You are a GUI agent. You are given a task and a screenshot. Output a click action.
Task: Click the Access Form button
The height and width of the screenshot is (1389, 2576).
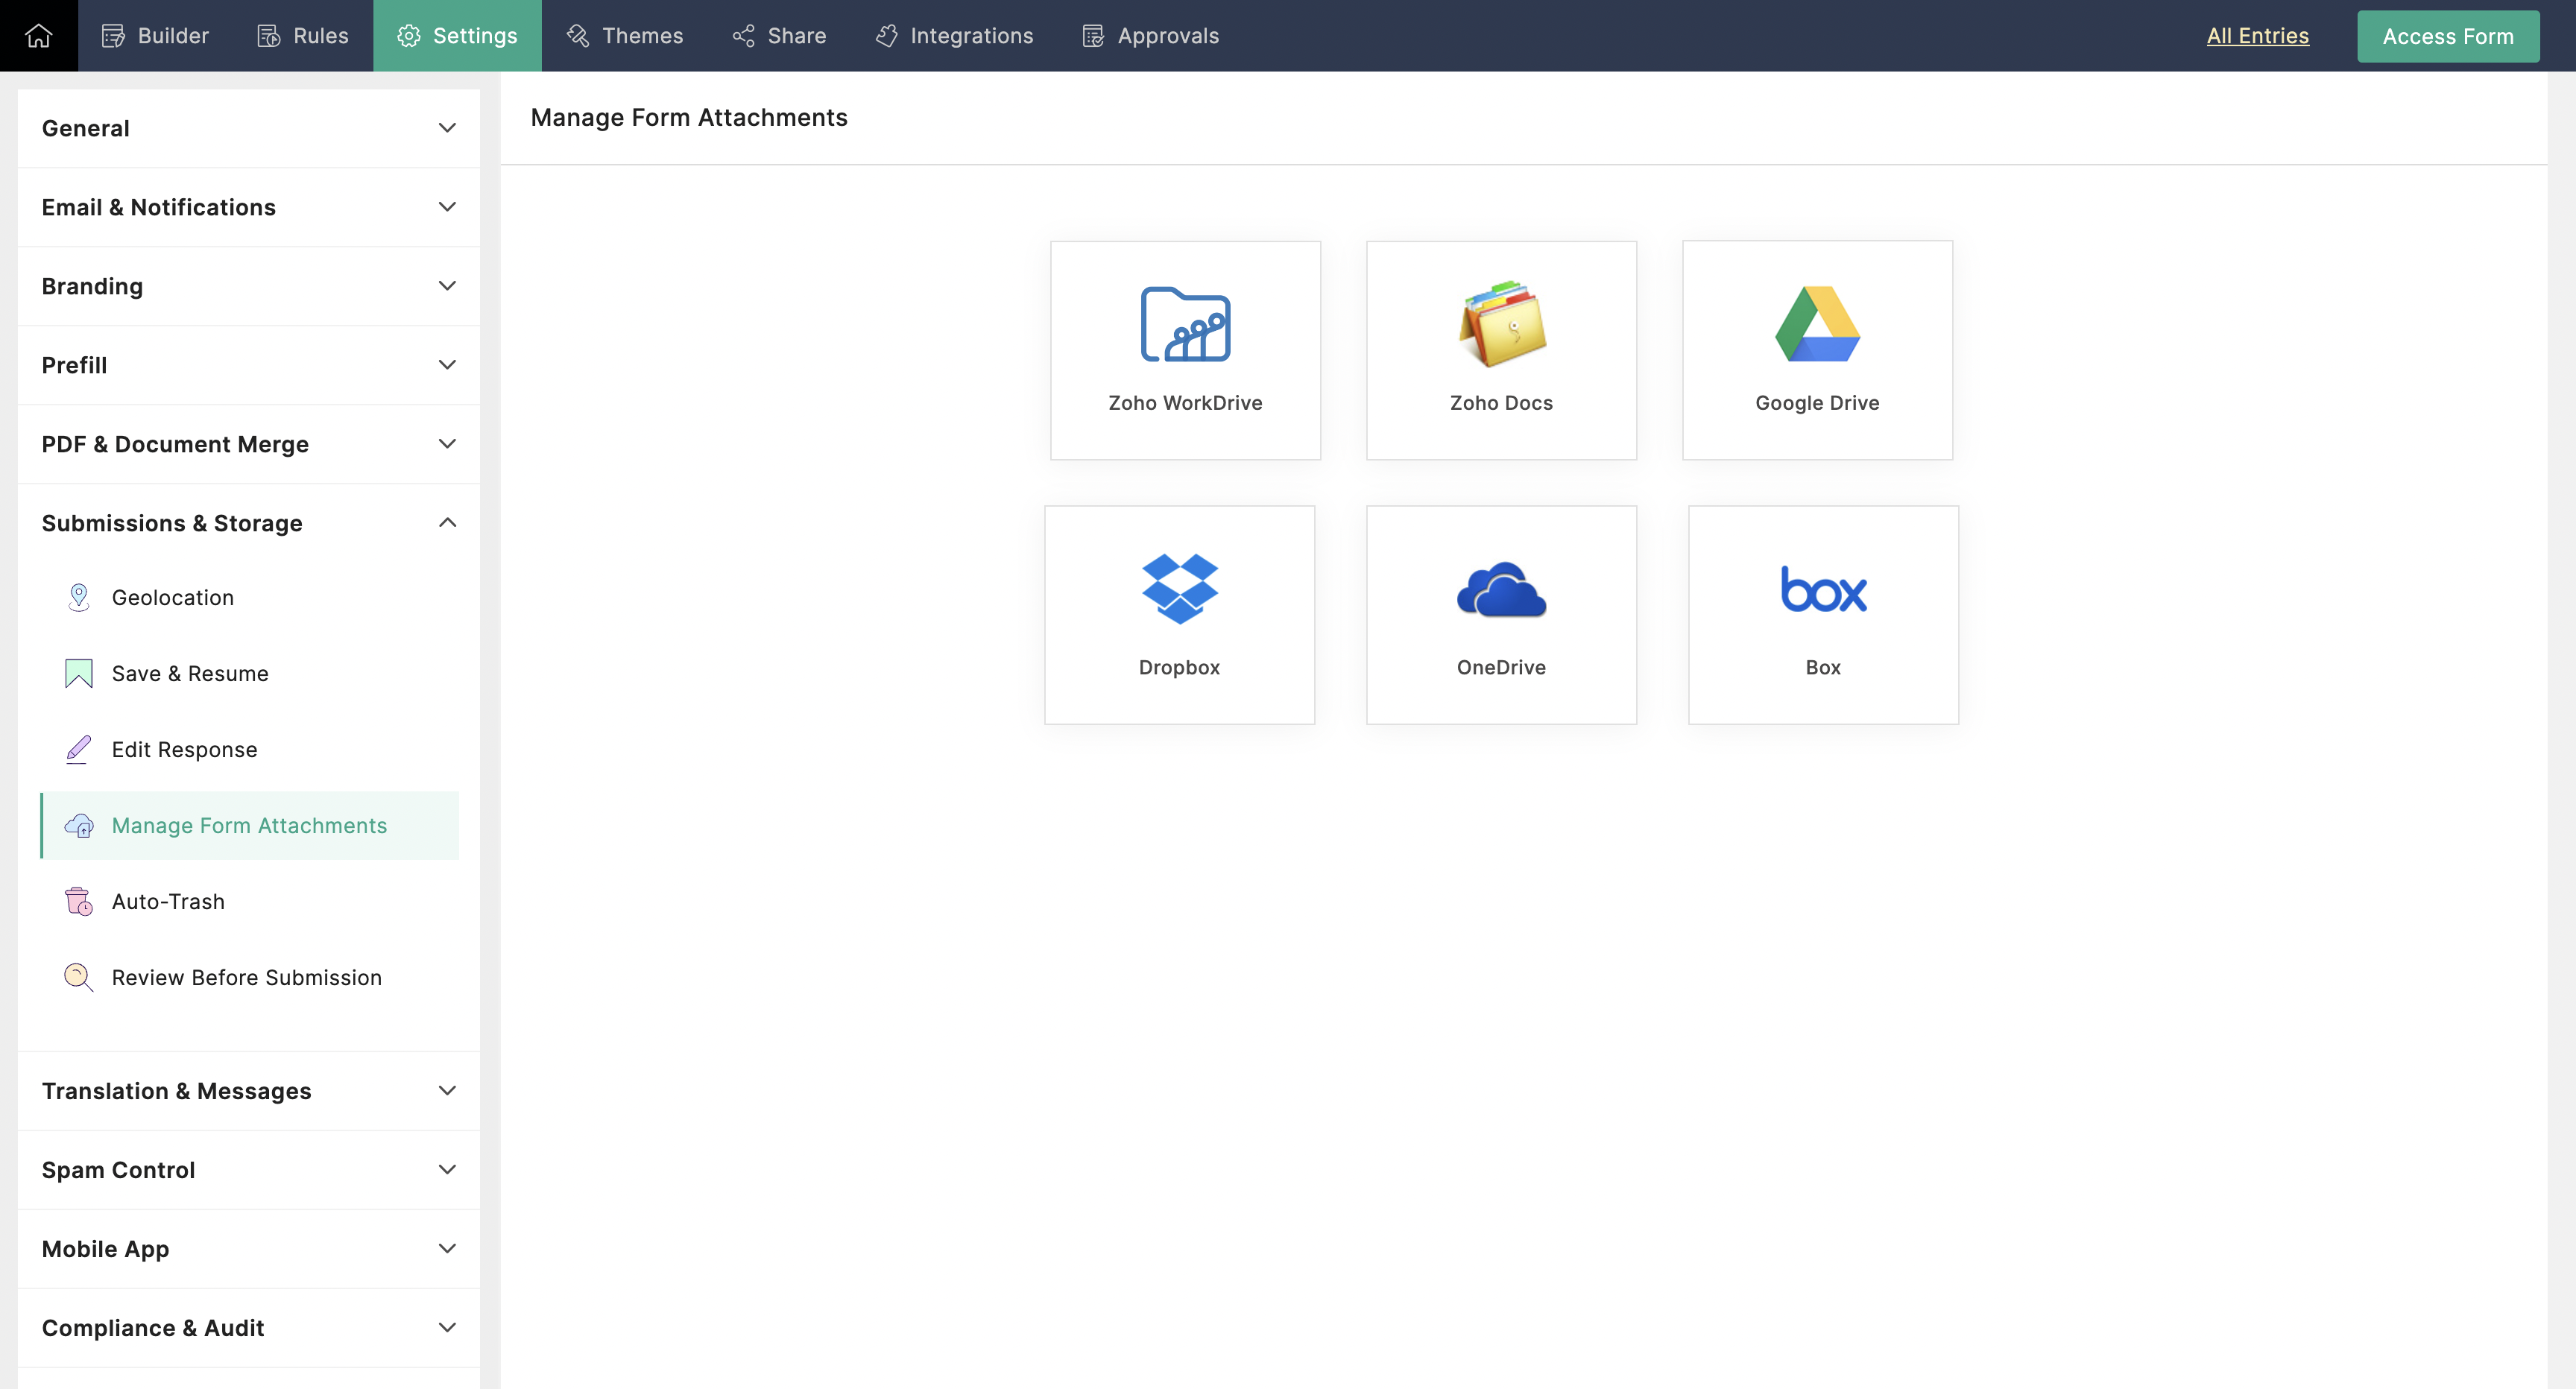[x=2447, y=36]
